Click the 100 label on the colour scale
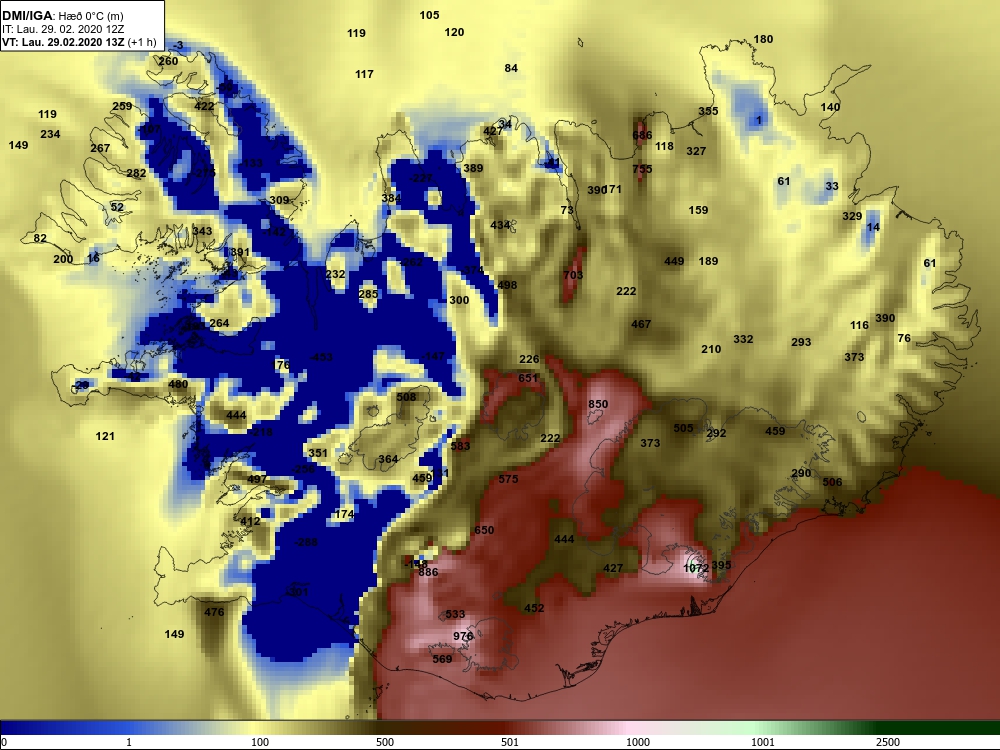The width and height of the screenshot is (1000, 750). (260, 742)
